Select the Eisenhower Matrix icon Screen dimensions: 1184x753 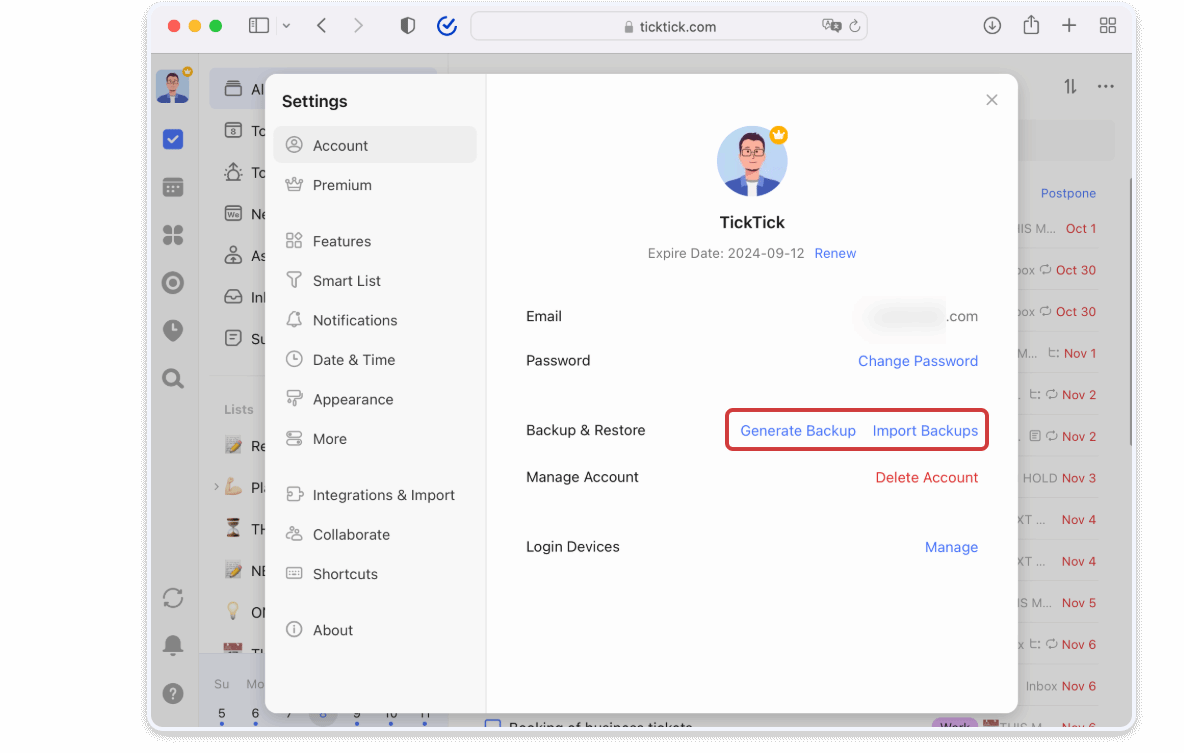click(173, 235)
